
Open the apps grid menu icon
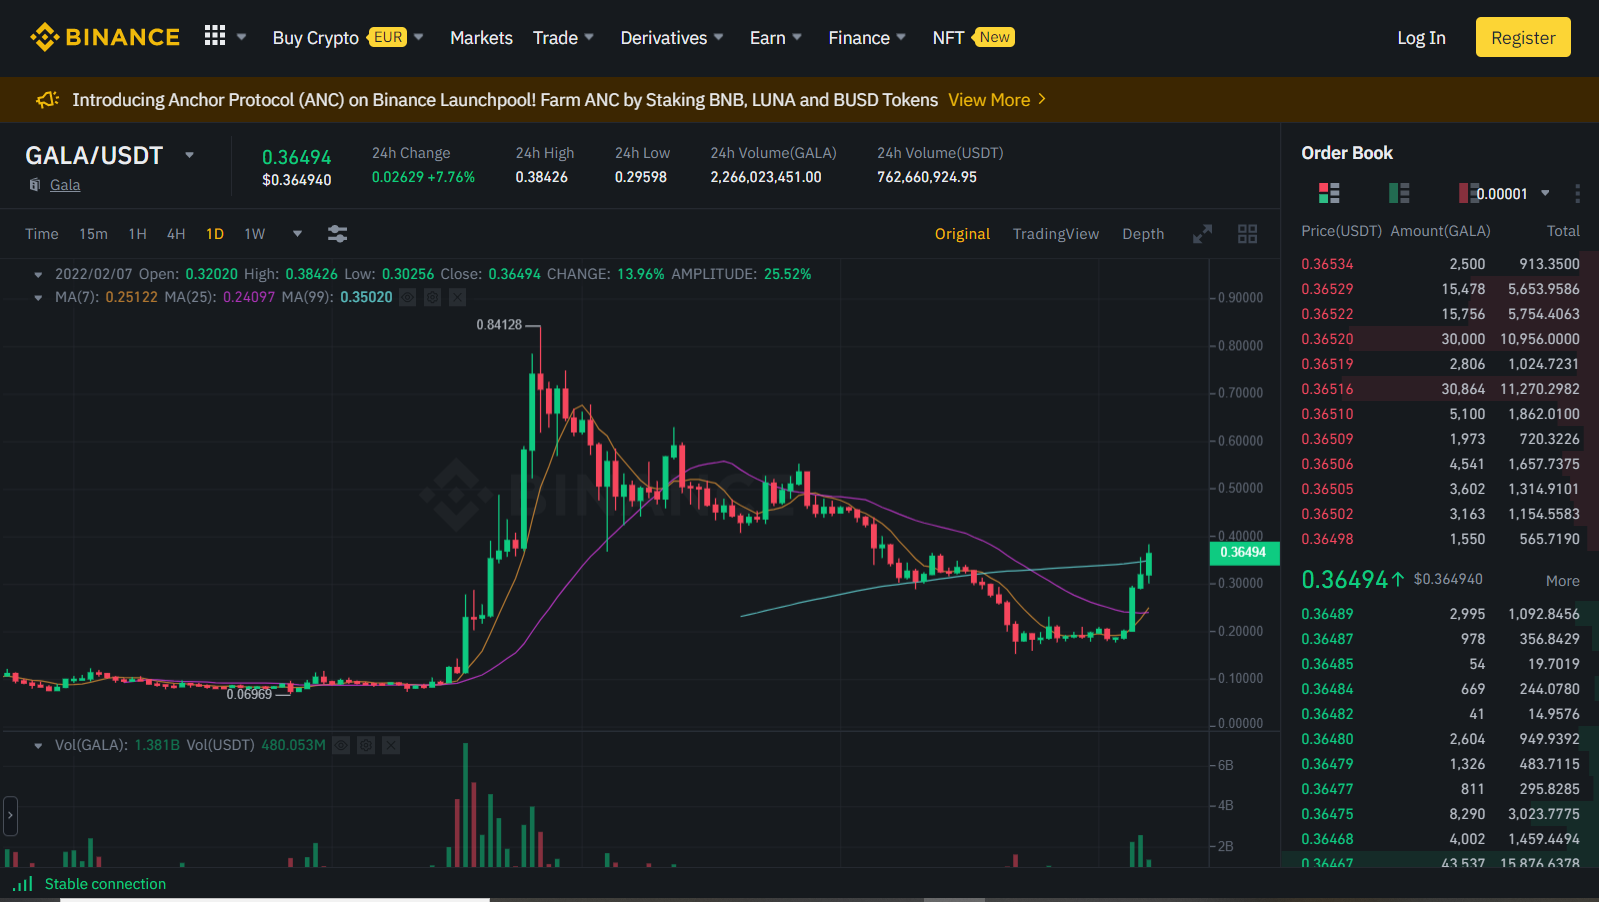215,36
